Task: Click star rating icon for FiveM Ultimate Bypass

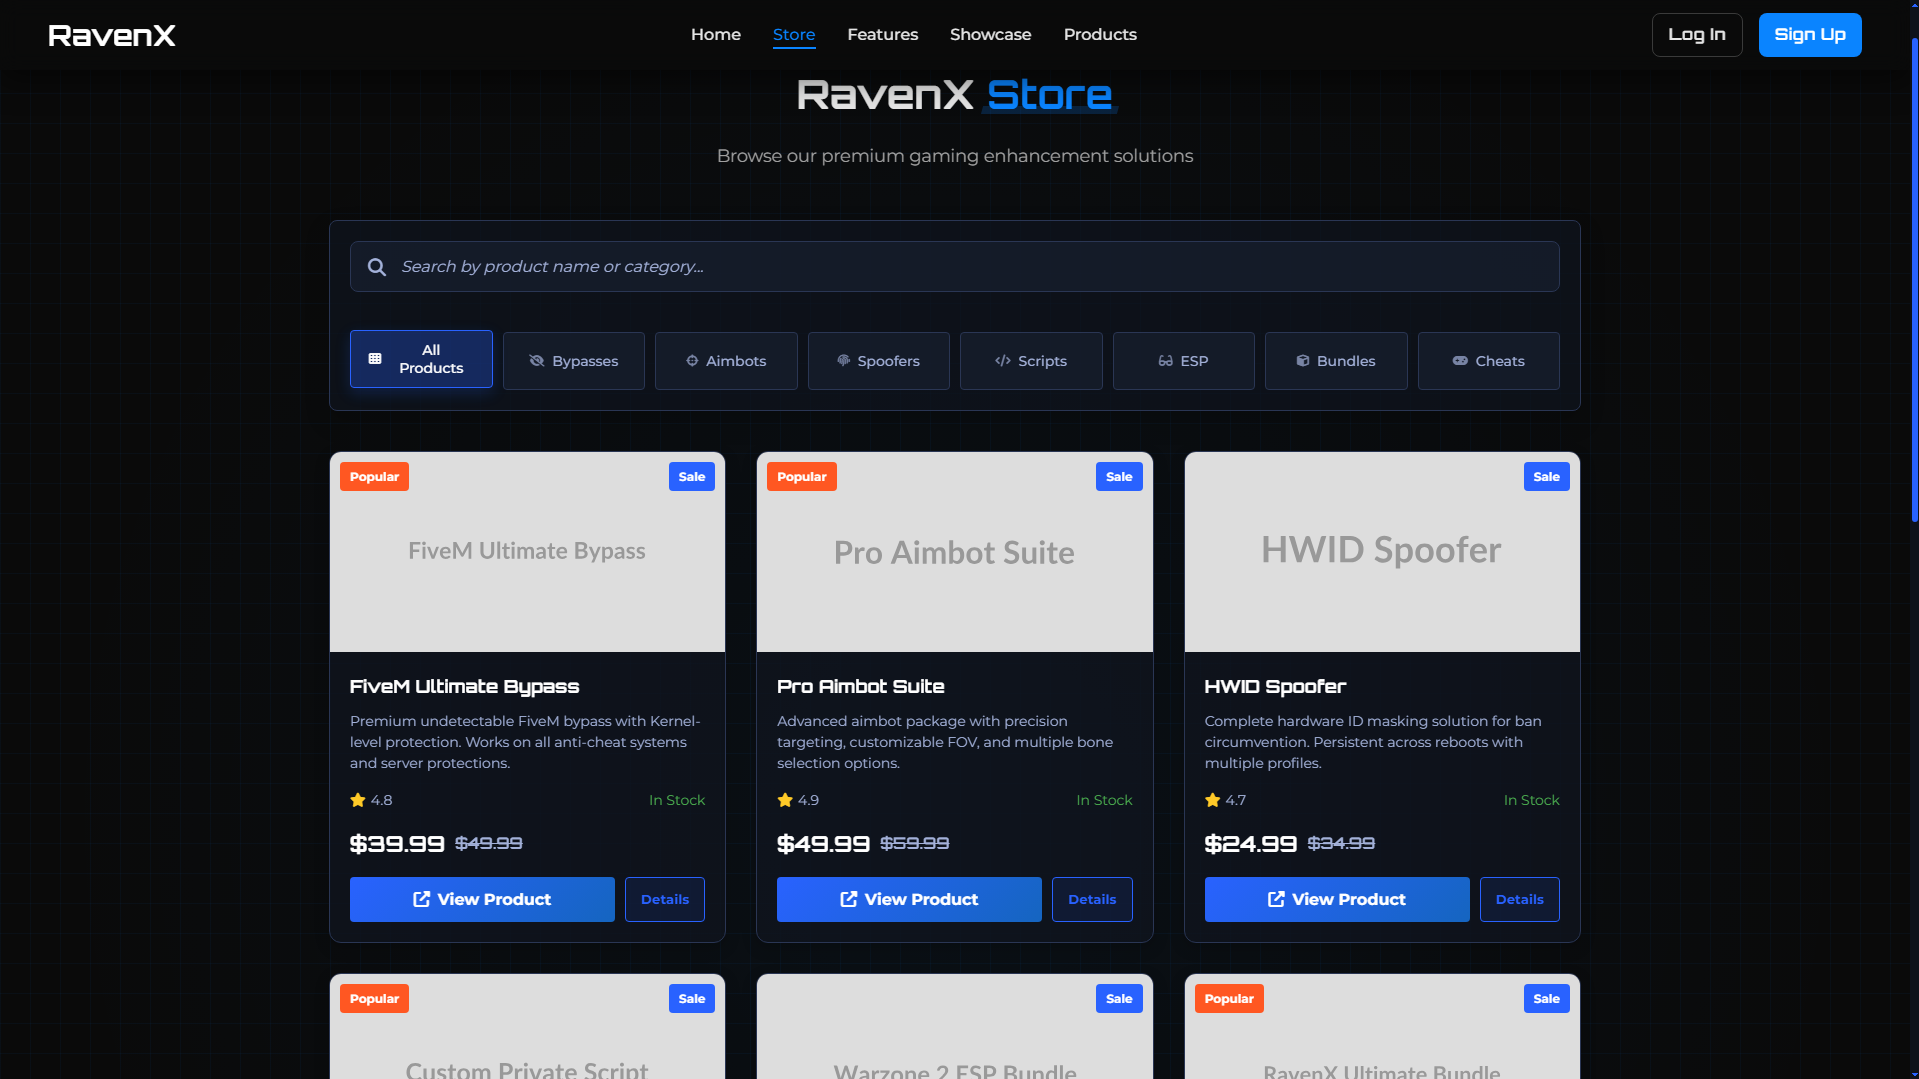Action: pos(358,800)
